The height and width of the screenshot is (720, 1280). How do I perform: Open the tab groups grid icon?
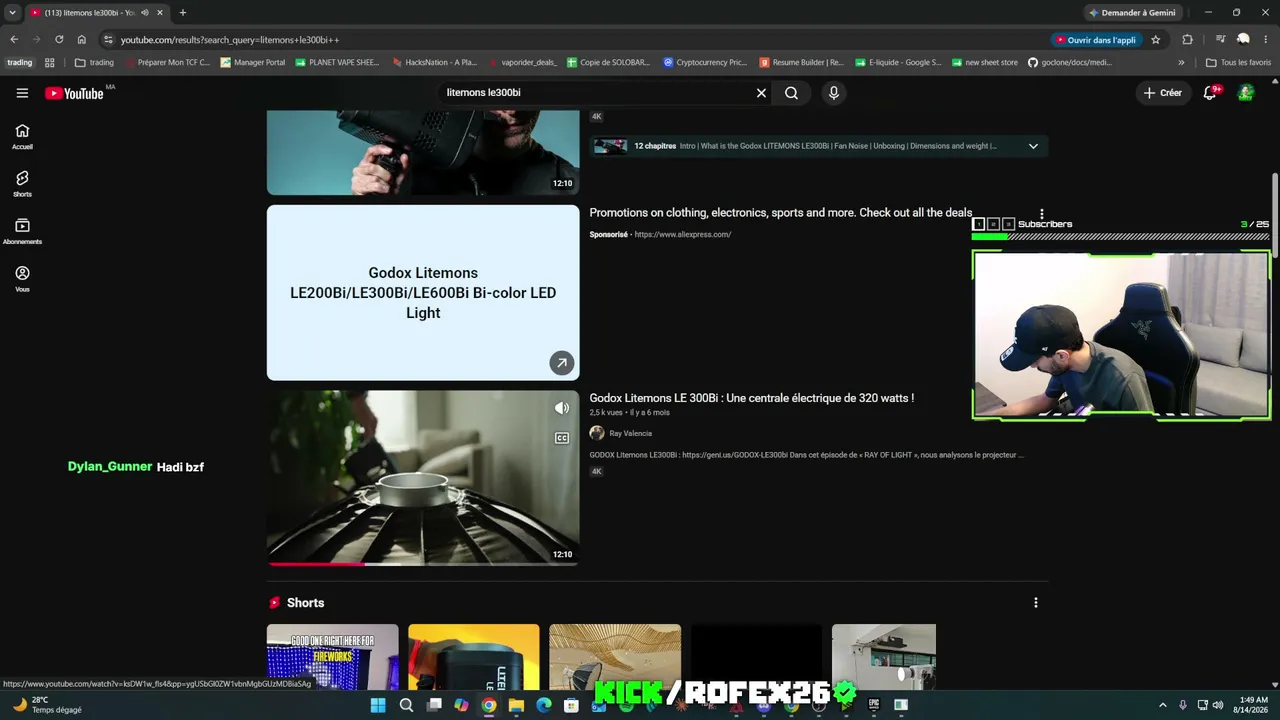50,62
